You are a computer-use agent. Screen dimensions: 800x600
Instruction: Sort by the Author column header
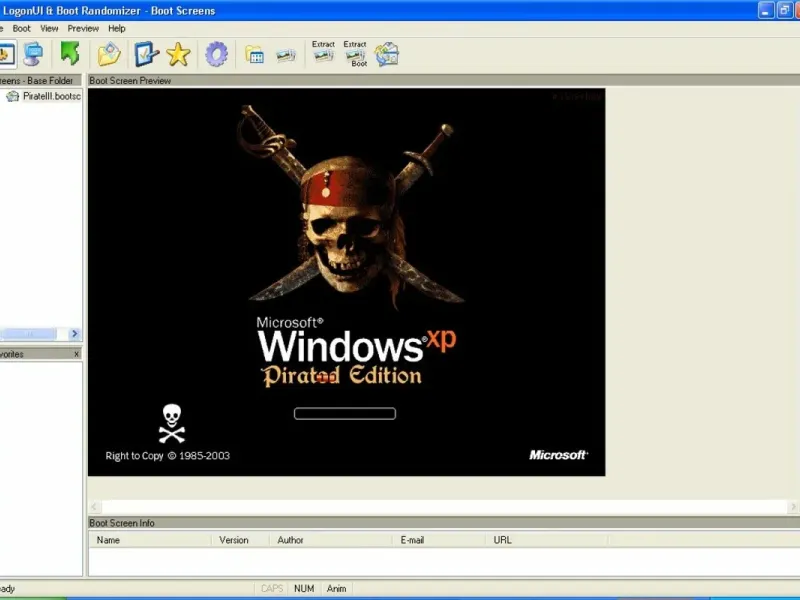290,540
